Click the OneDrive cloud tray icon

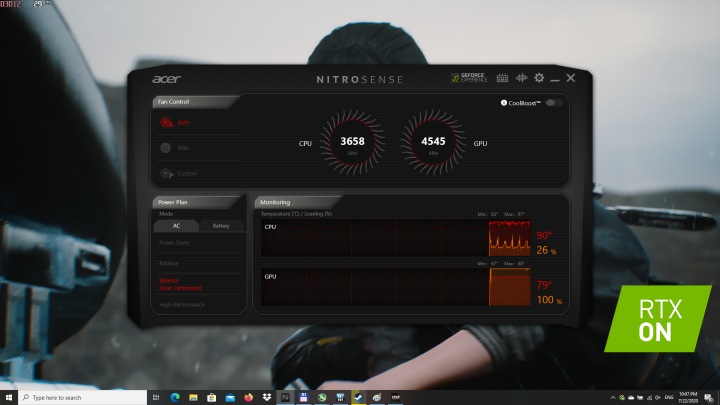[631, 398]
